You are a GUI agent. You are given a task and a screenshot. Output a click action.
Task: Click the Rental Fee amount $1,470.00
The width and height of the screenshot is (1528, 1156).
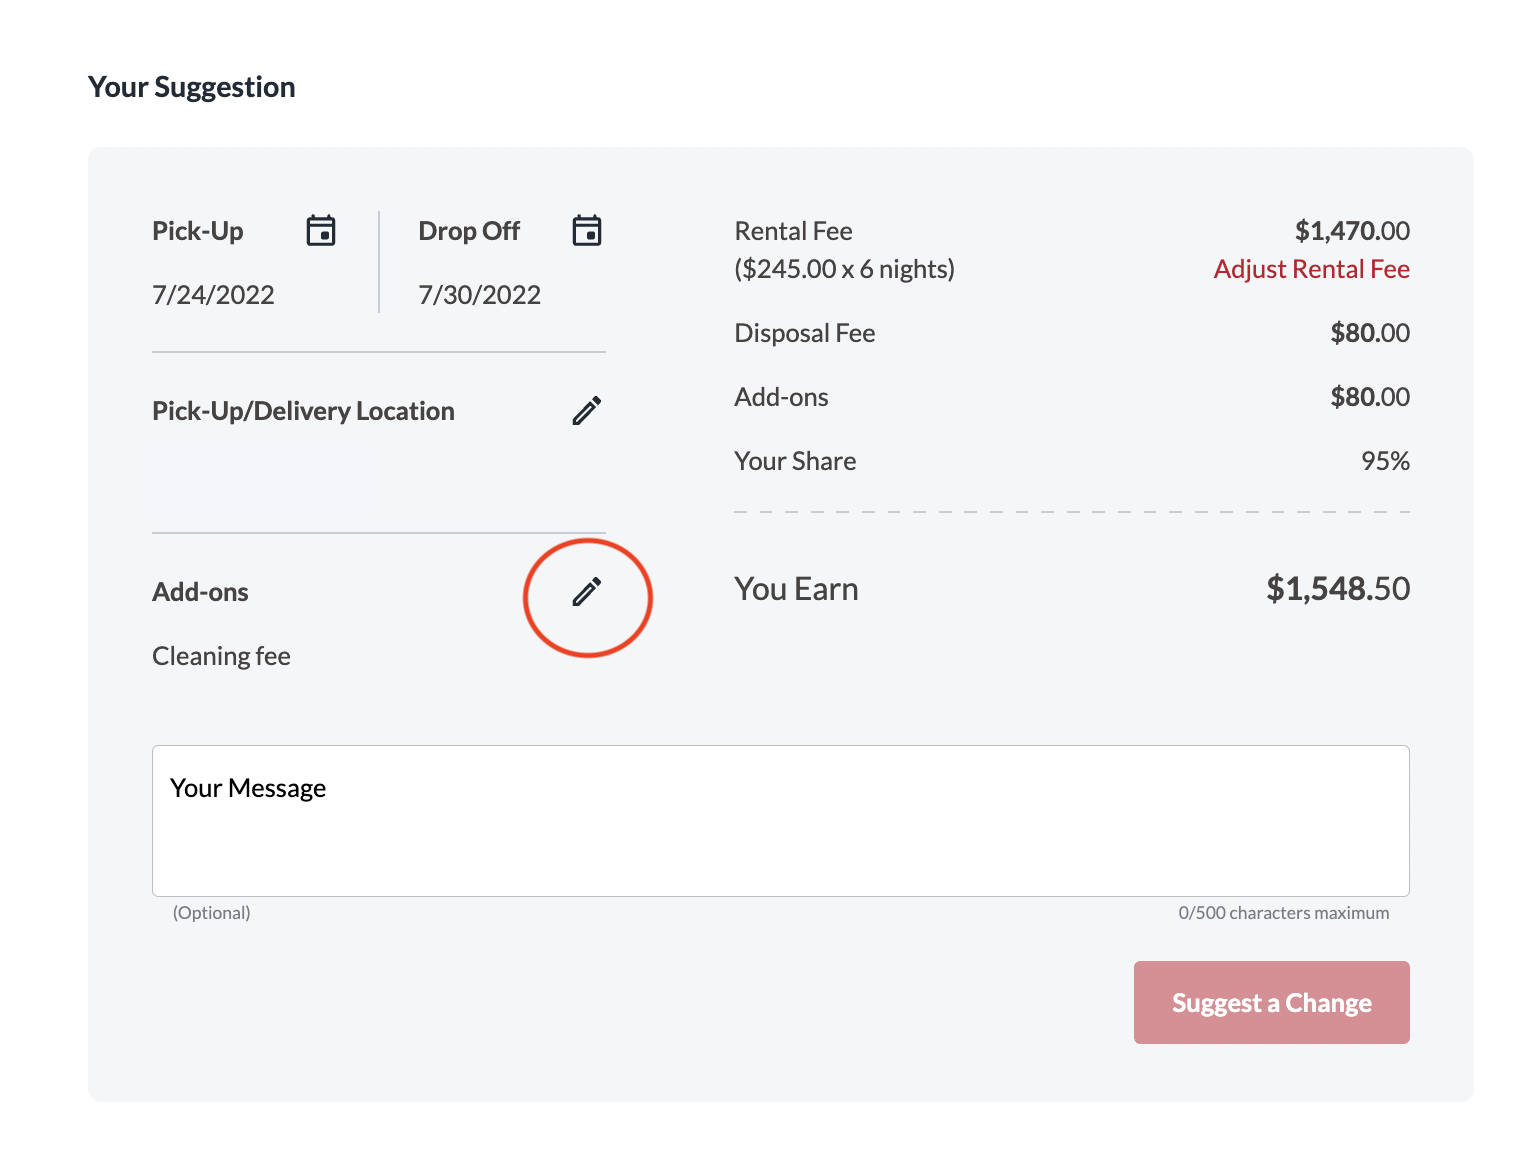point(1352,231)
